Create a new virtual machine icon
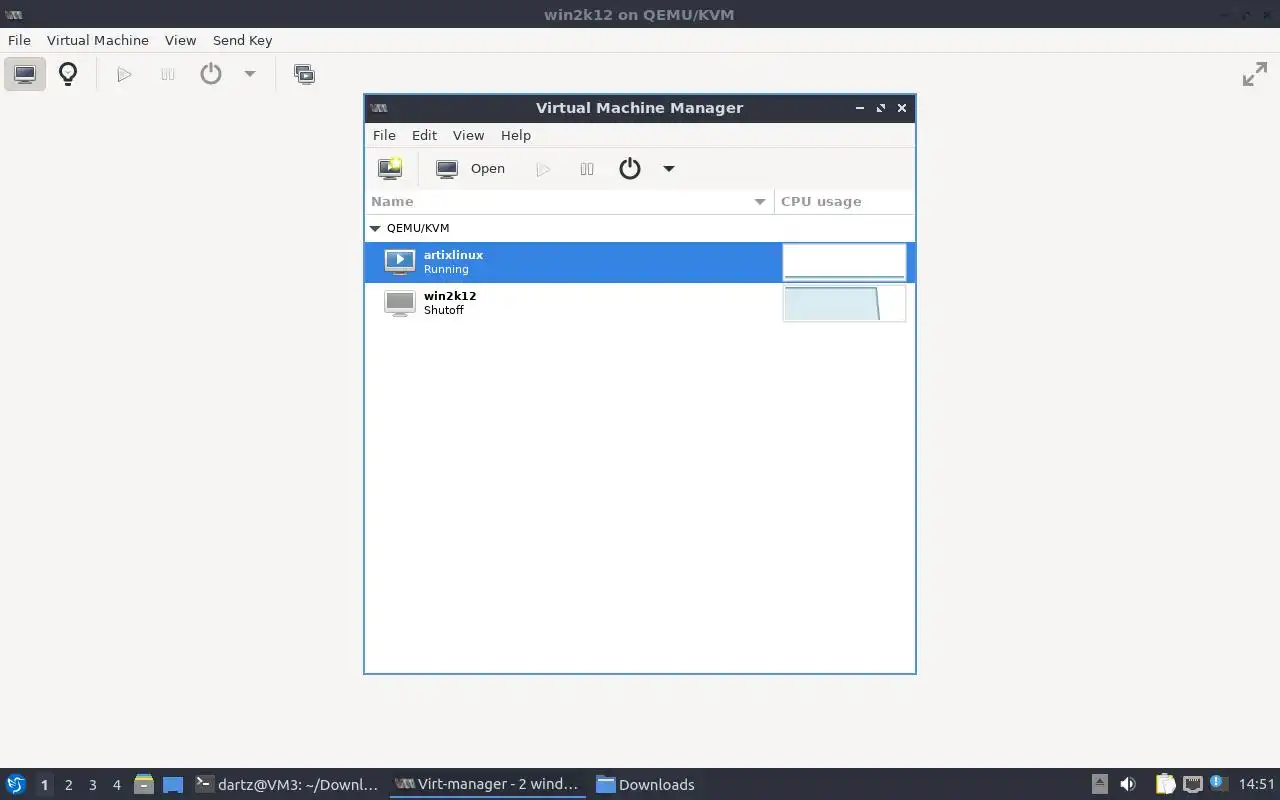The height and width of the screenshot is (800, 1280). [390, 169]
